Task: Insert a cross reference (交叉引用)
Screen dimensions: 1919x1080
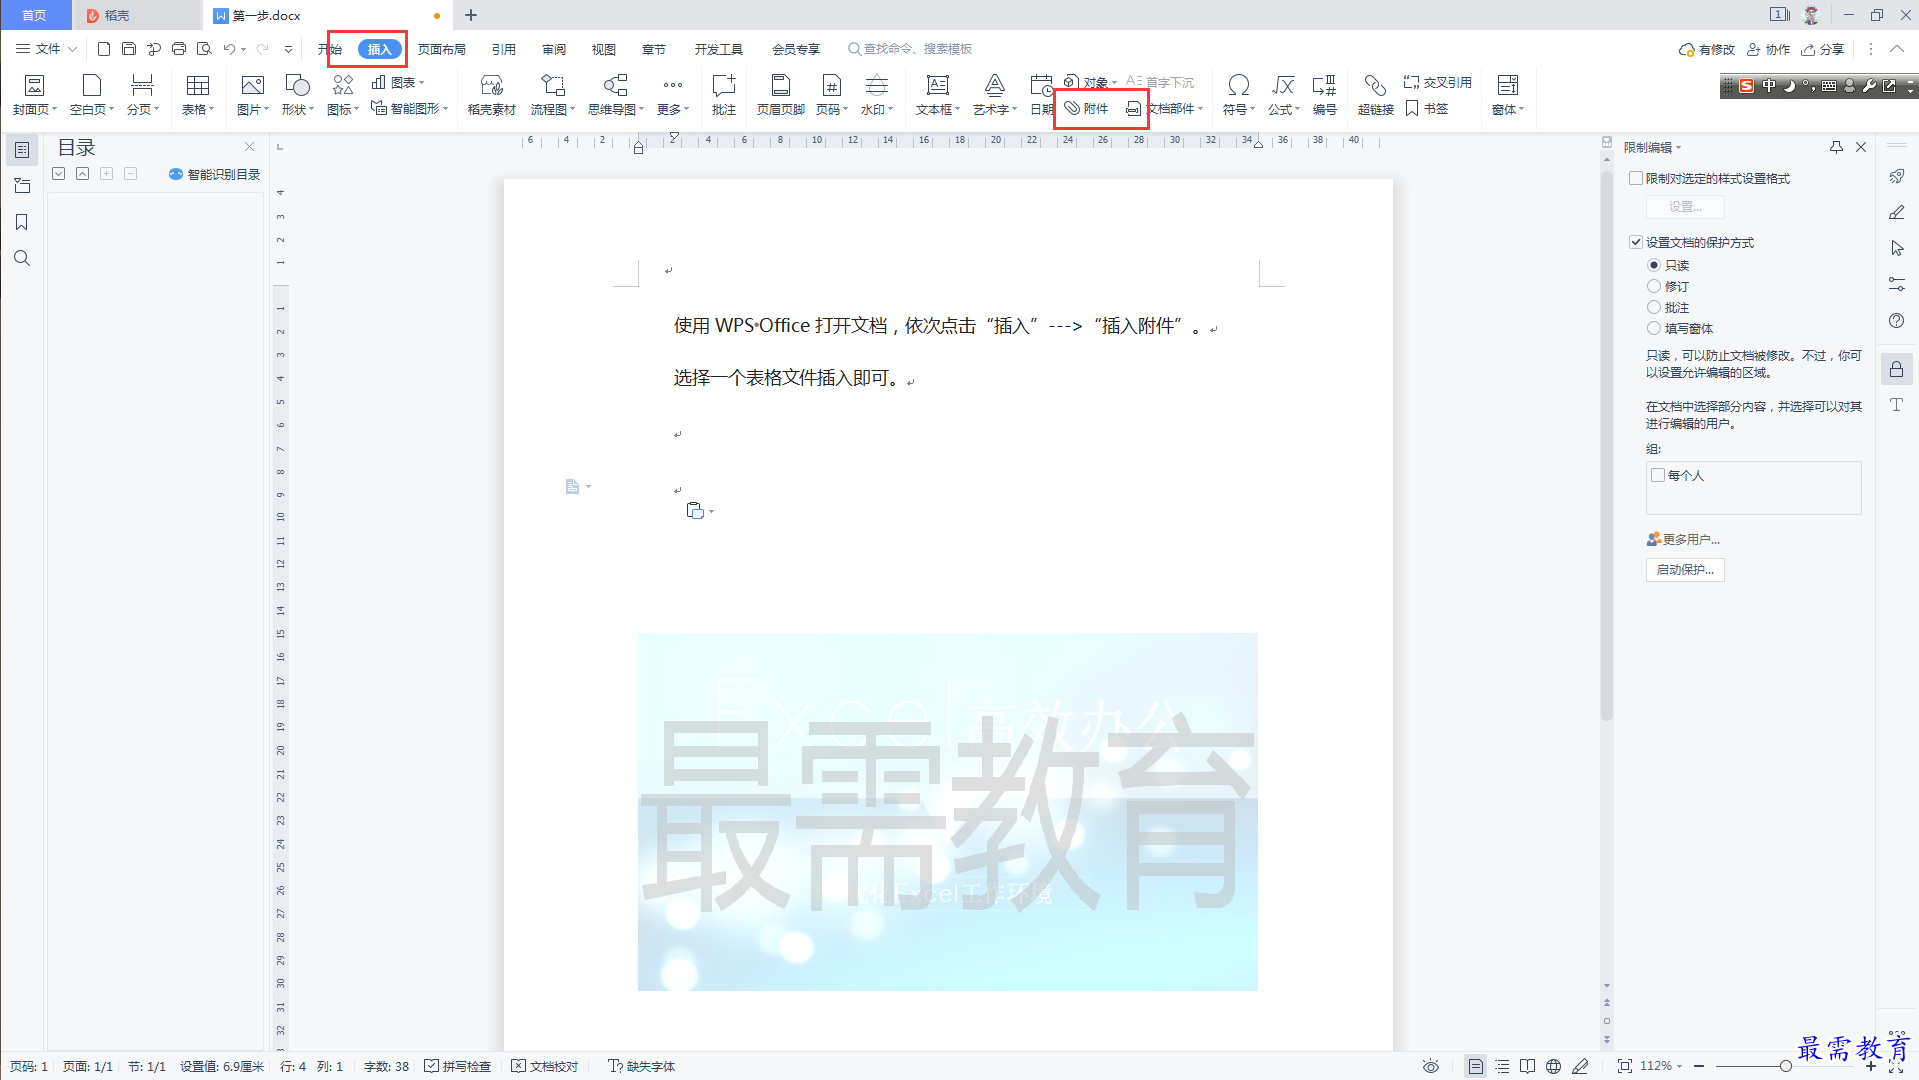Action: point(1437,82)
